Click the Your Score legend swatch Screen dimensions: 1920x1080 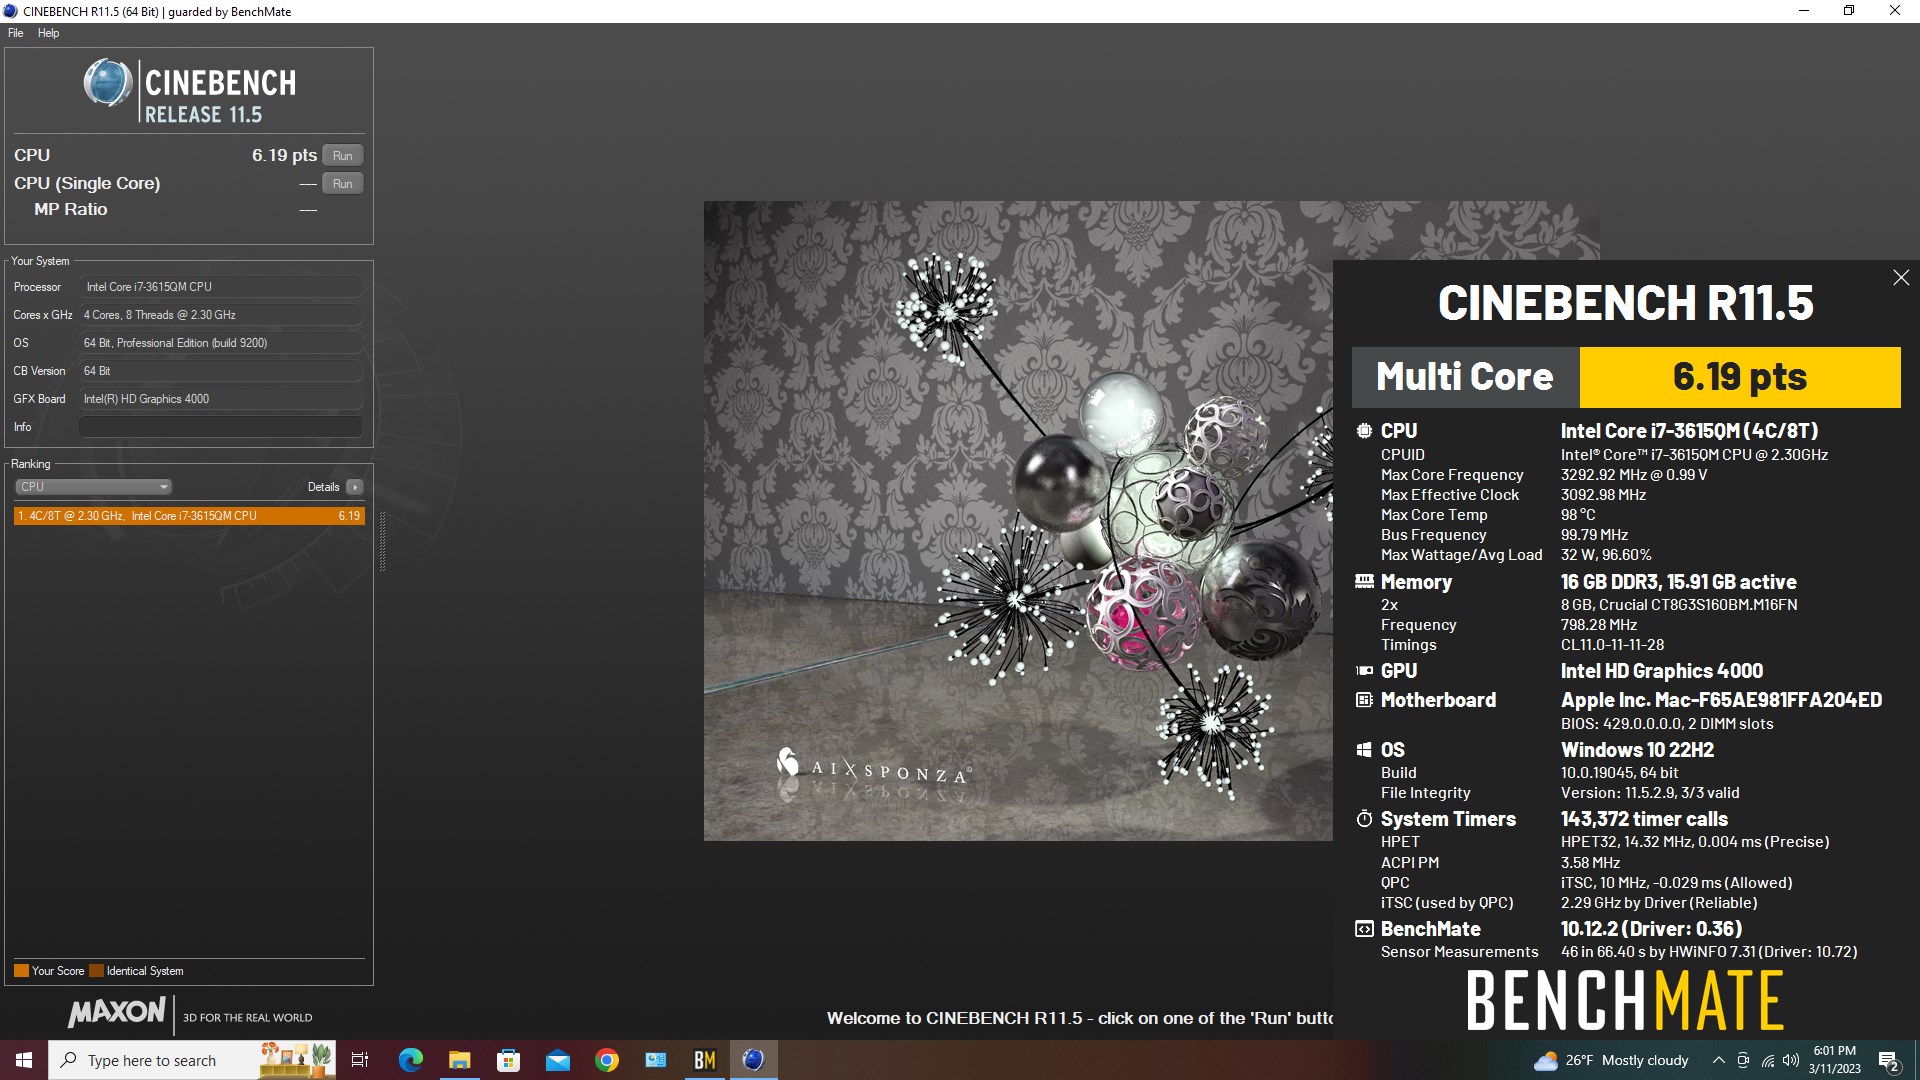(21, 970)
